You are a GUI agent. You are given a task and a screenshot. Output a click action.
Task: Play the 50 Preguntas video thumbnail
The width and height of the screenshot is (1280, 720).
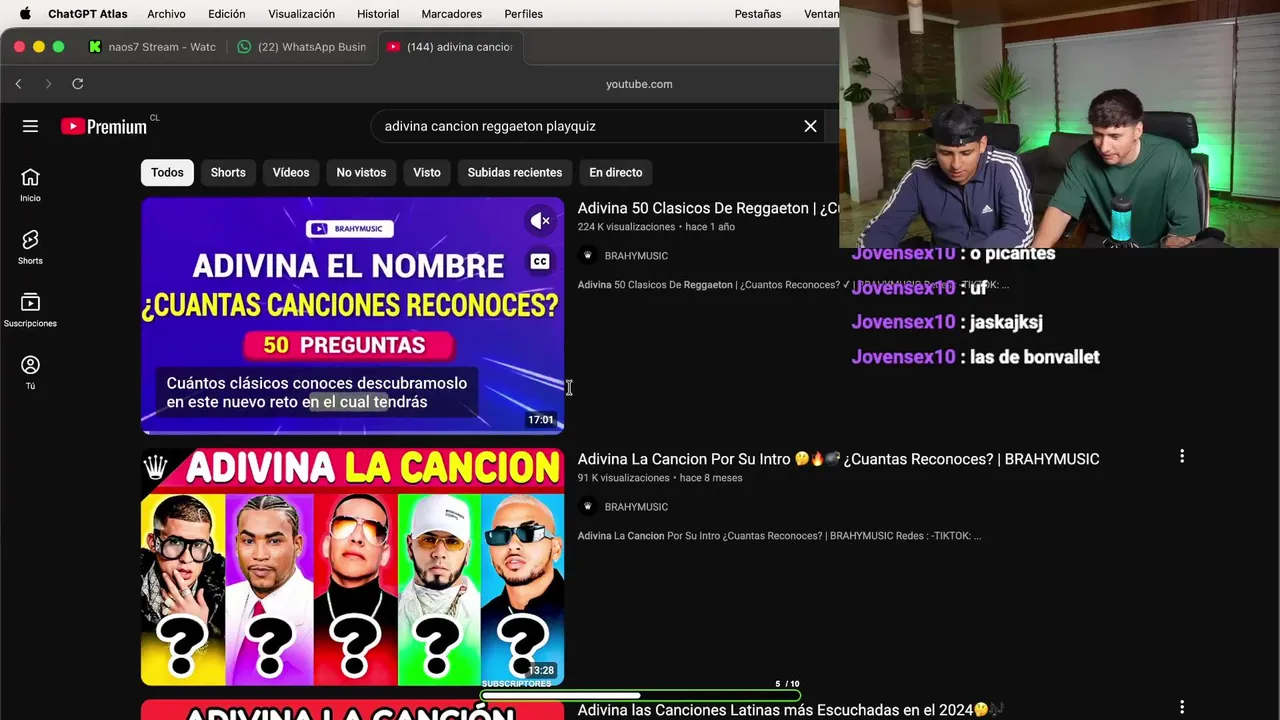pos(352,315)
